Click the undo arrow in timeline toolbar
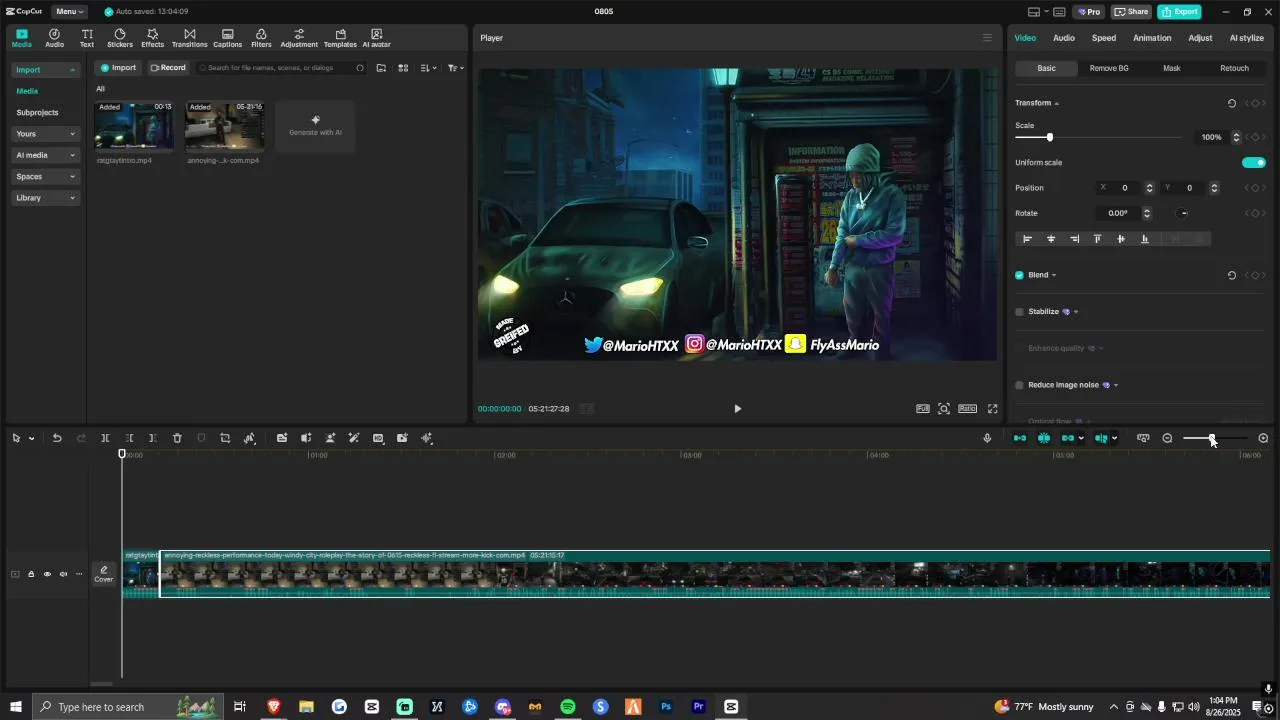This screenshot has width=1280, height=720. [x=57, y=438]
